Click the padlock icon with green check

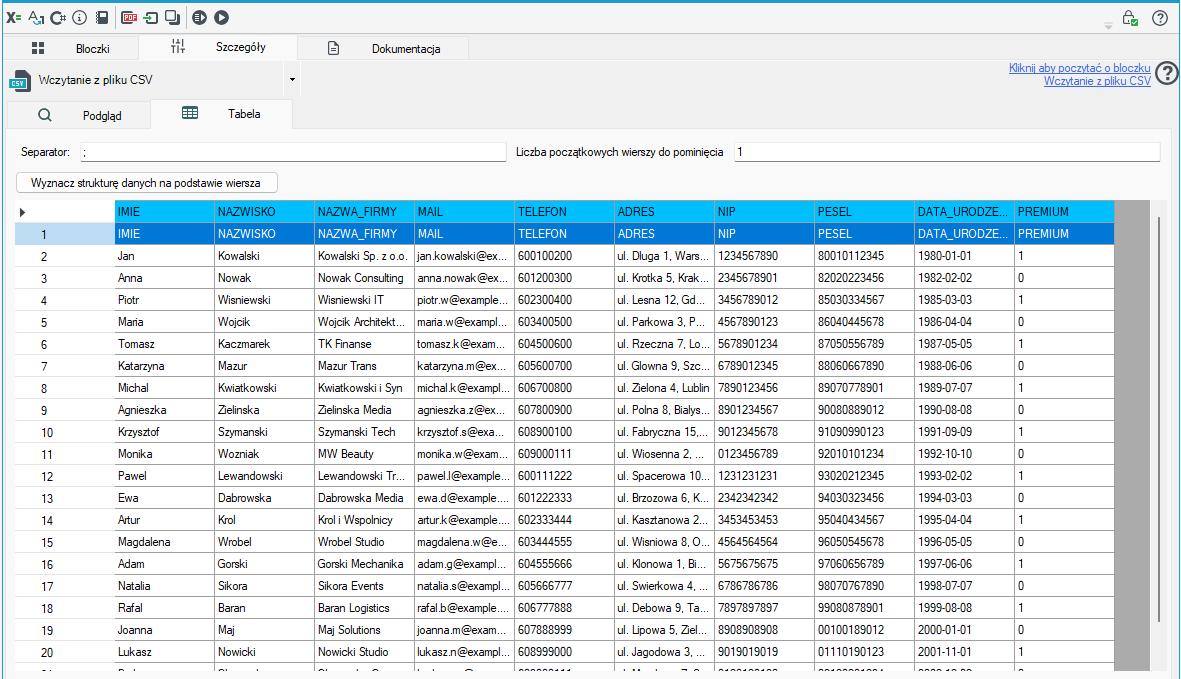point(1130,18)
